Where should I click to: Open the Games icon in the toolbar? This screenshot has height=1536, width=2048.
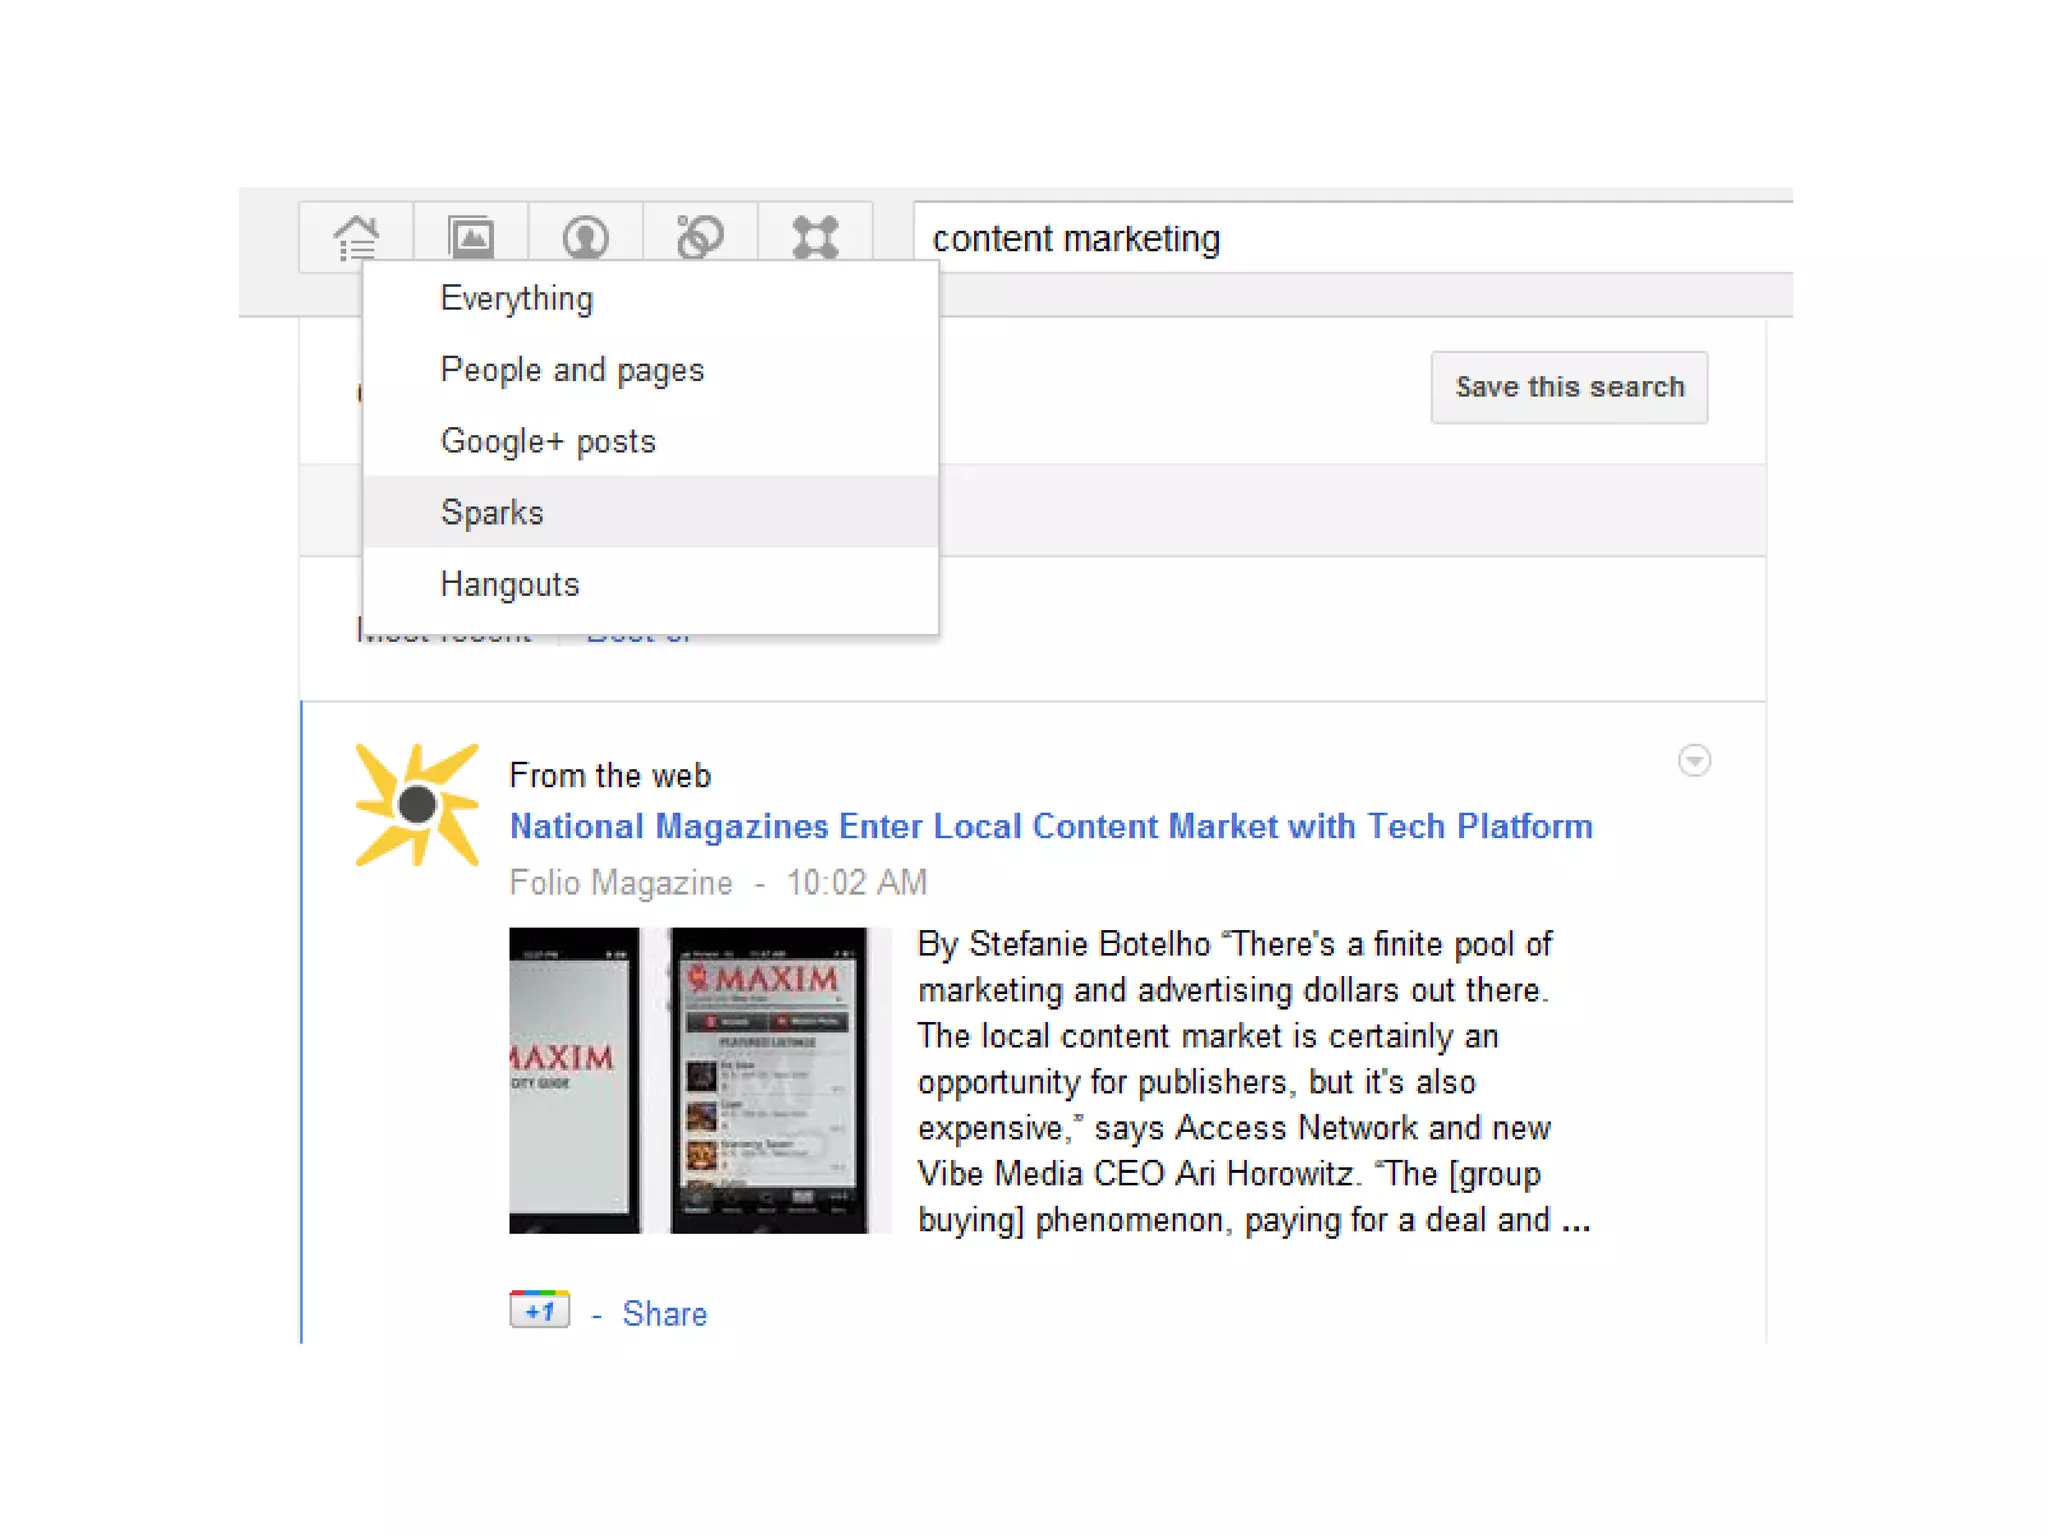tap(815, 237)
